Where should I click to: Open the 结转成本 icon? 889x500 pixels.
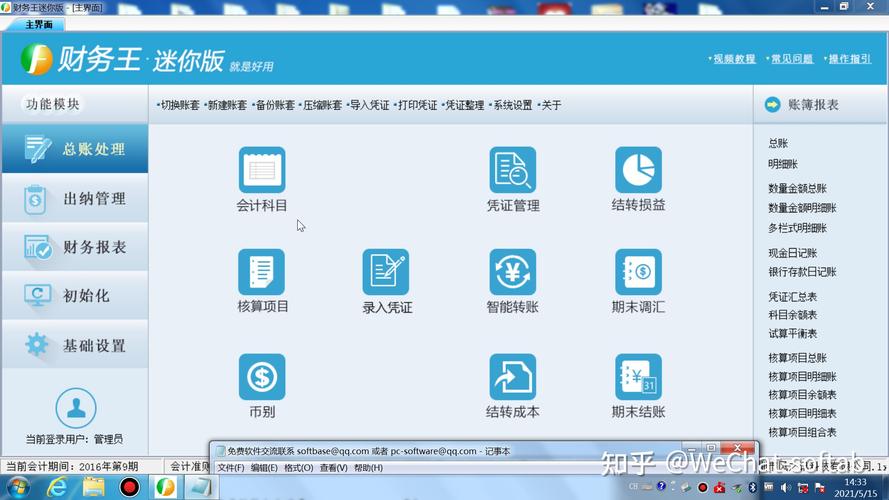point(513,377)
